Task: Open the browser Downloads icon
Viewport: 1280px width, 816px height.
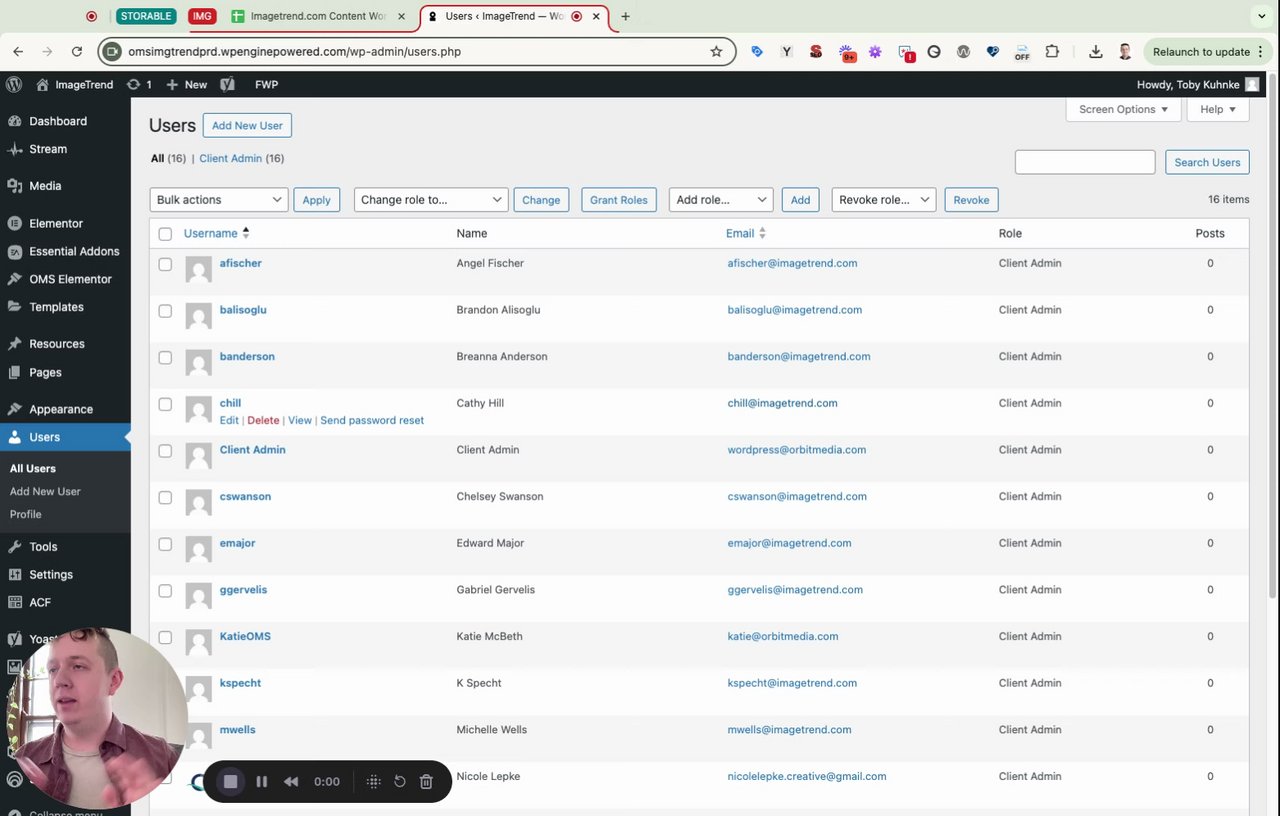Action: 1096,51
